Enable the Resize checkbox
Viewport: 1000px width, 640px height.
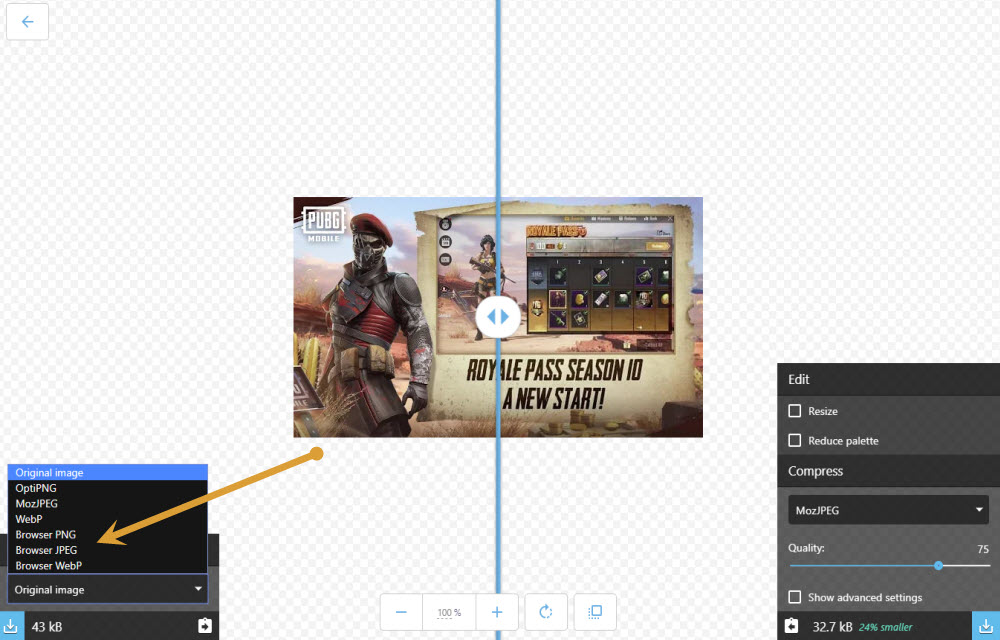tap(795, 411)
